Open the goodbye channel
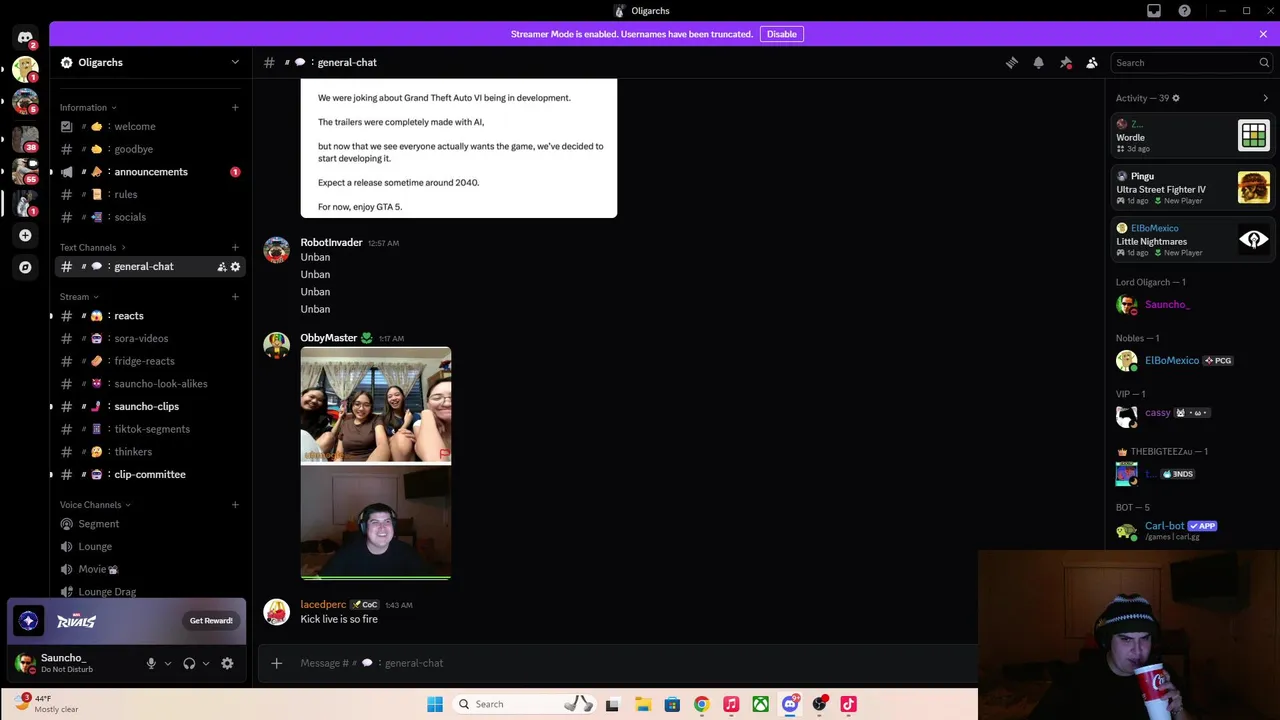1280x720 pixels. [150, 149]
